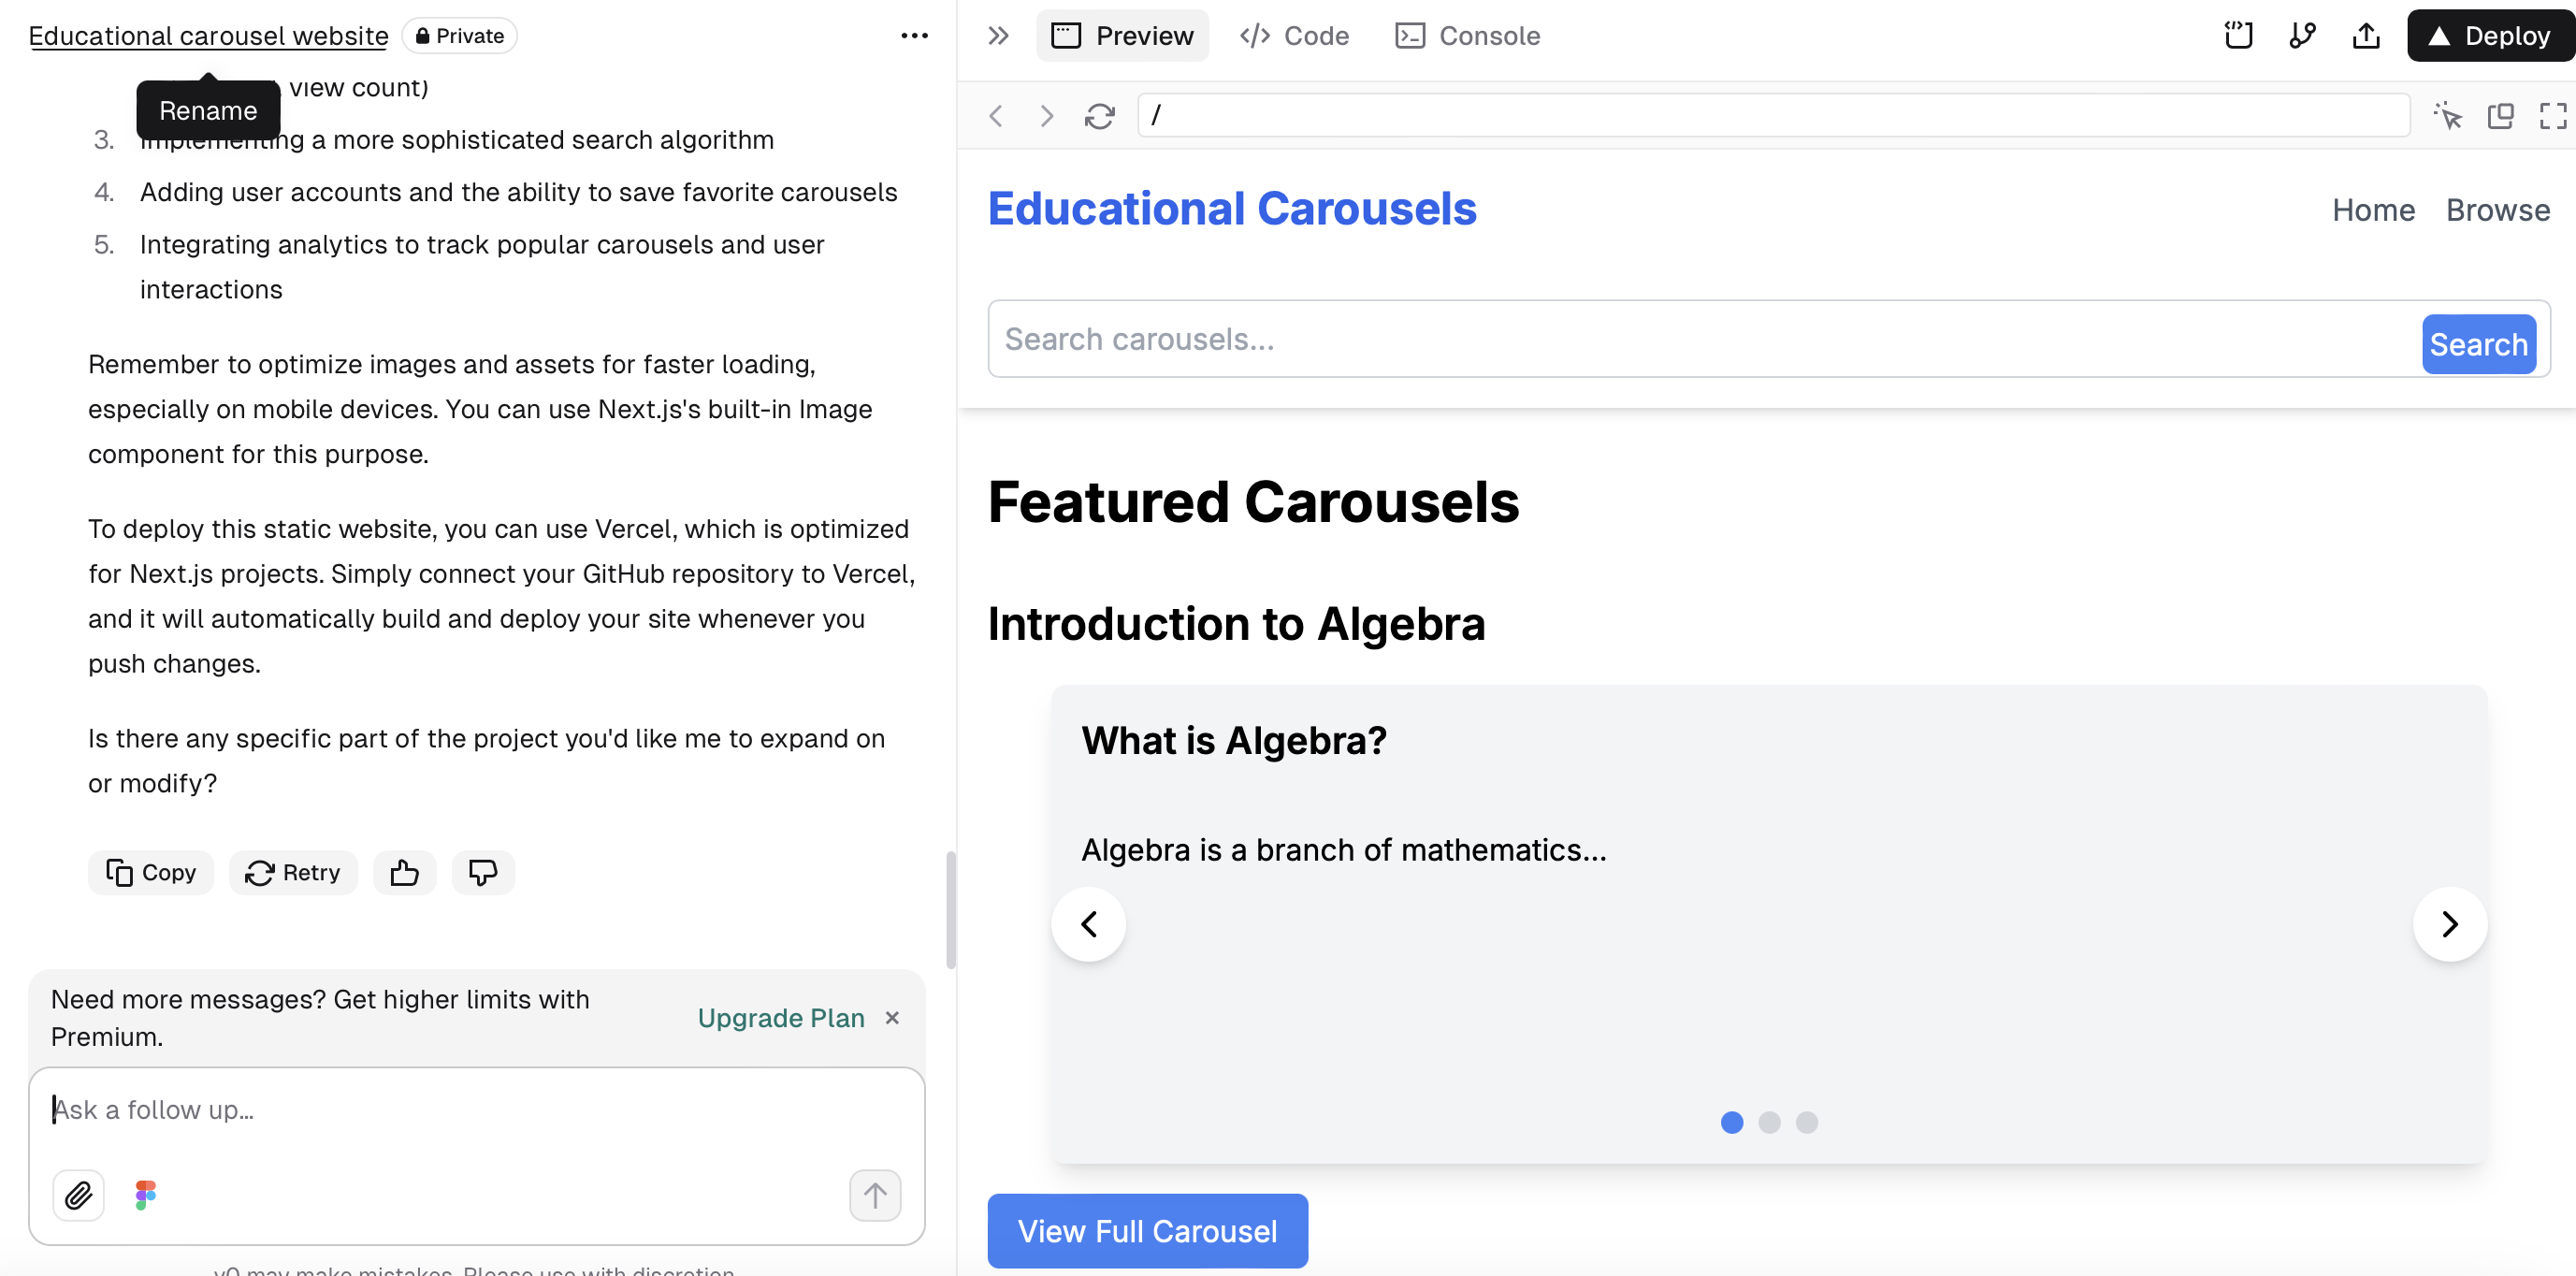Show next carousel slide
Viewport: 2576px width, 1276px height.
[2450, 924]
